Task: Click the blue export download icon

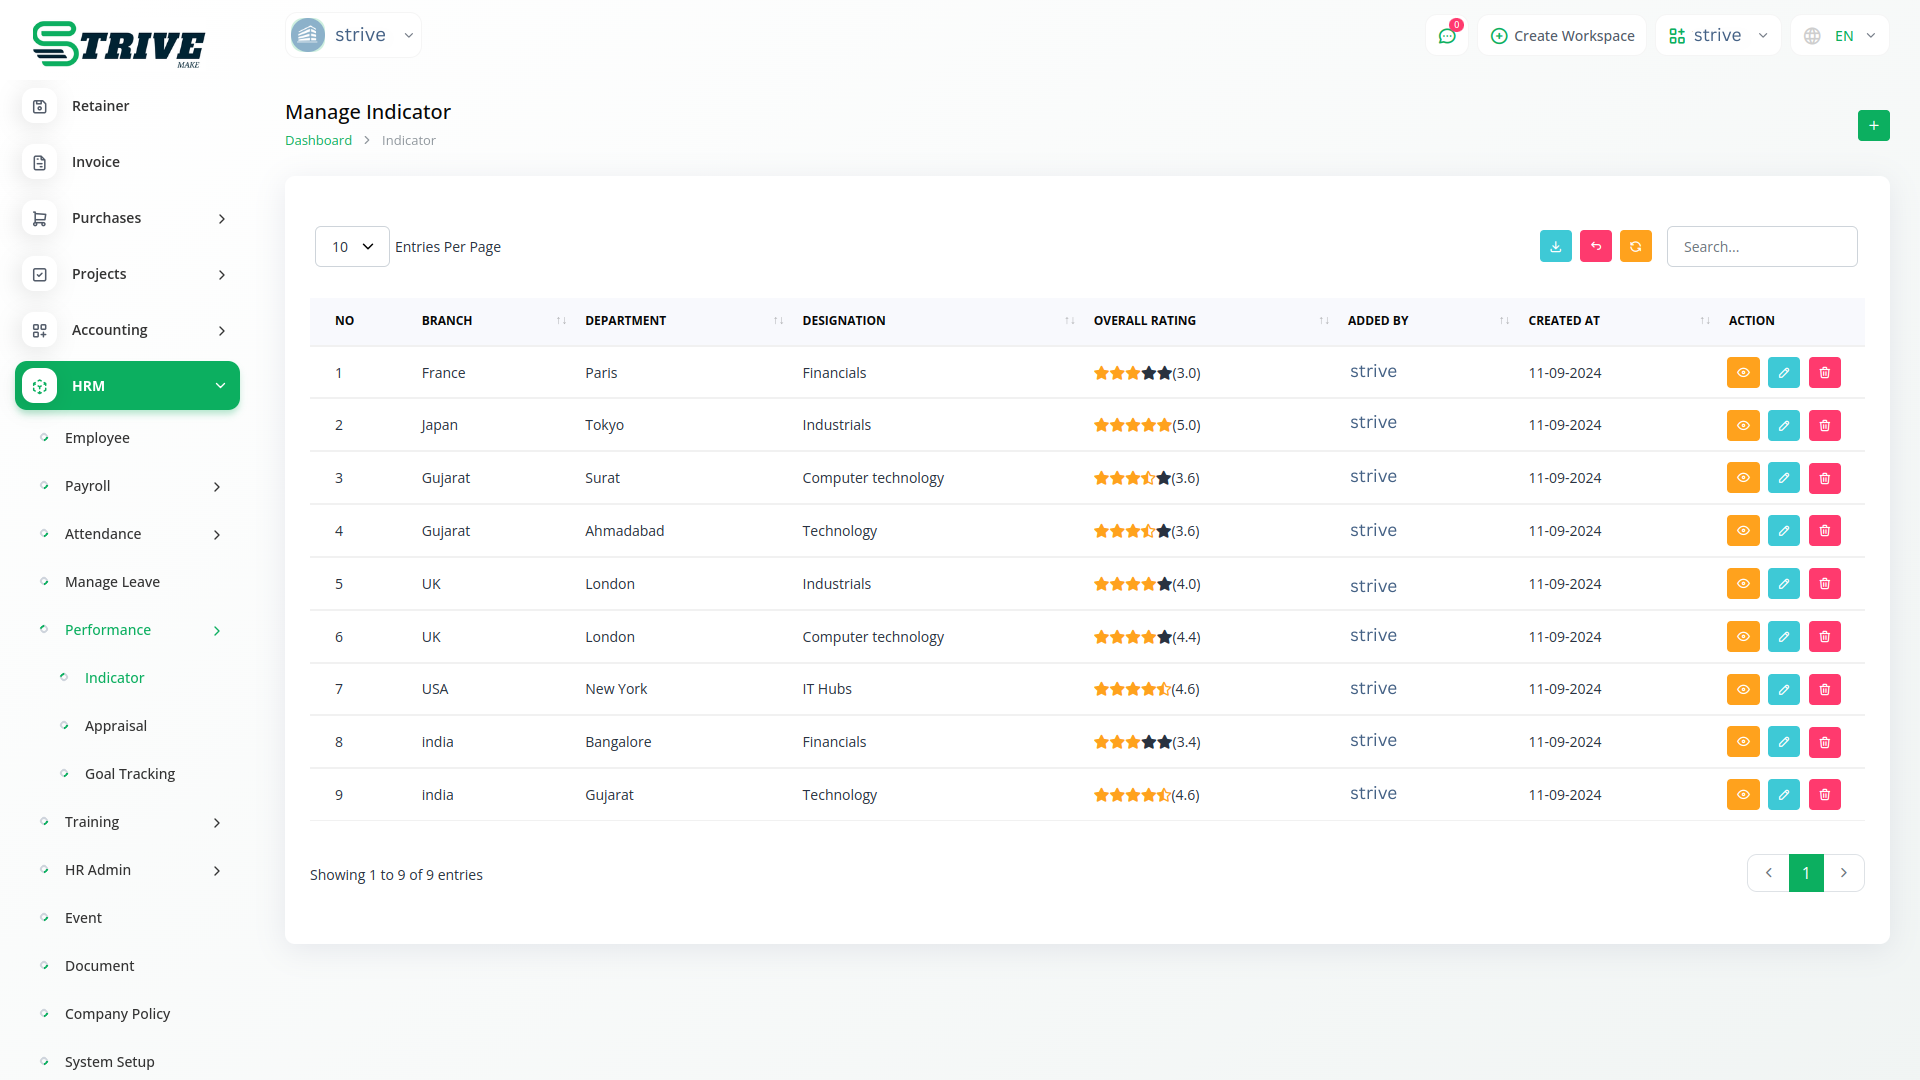Action: (1555, 246)
